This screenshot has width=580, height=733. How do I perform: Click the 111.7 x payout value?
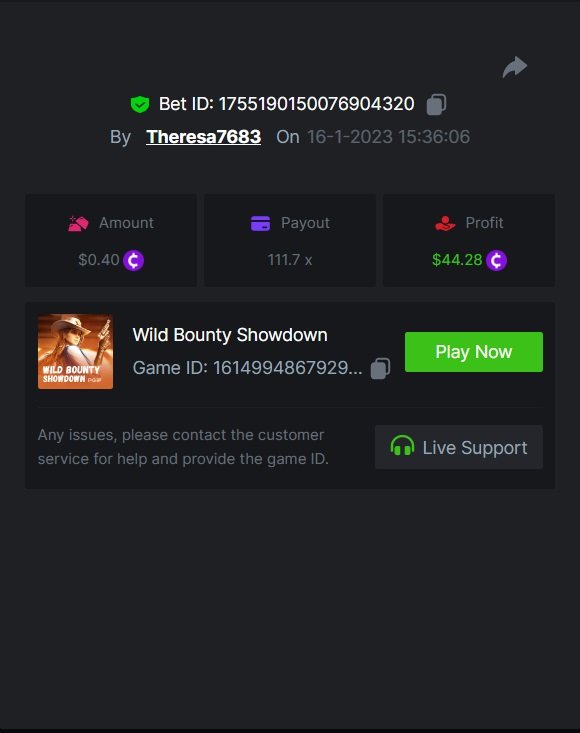click(290, 260)
